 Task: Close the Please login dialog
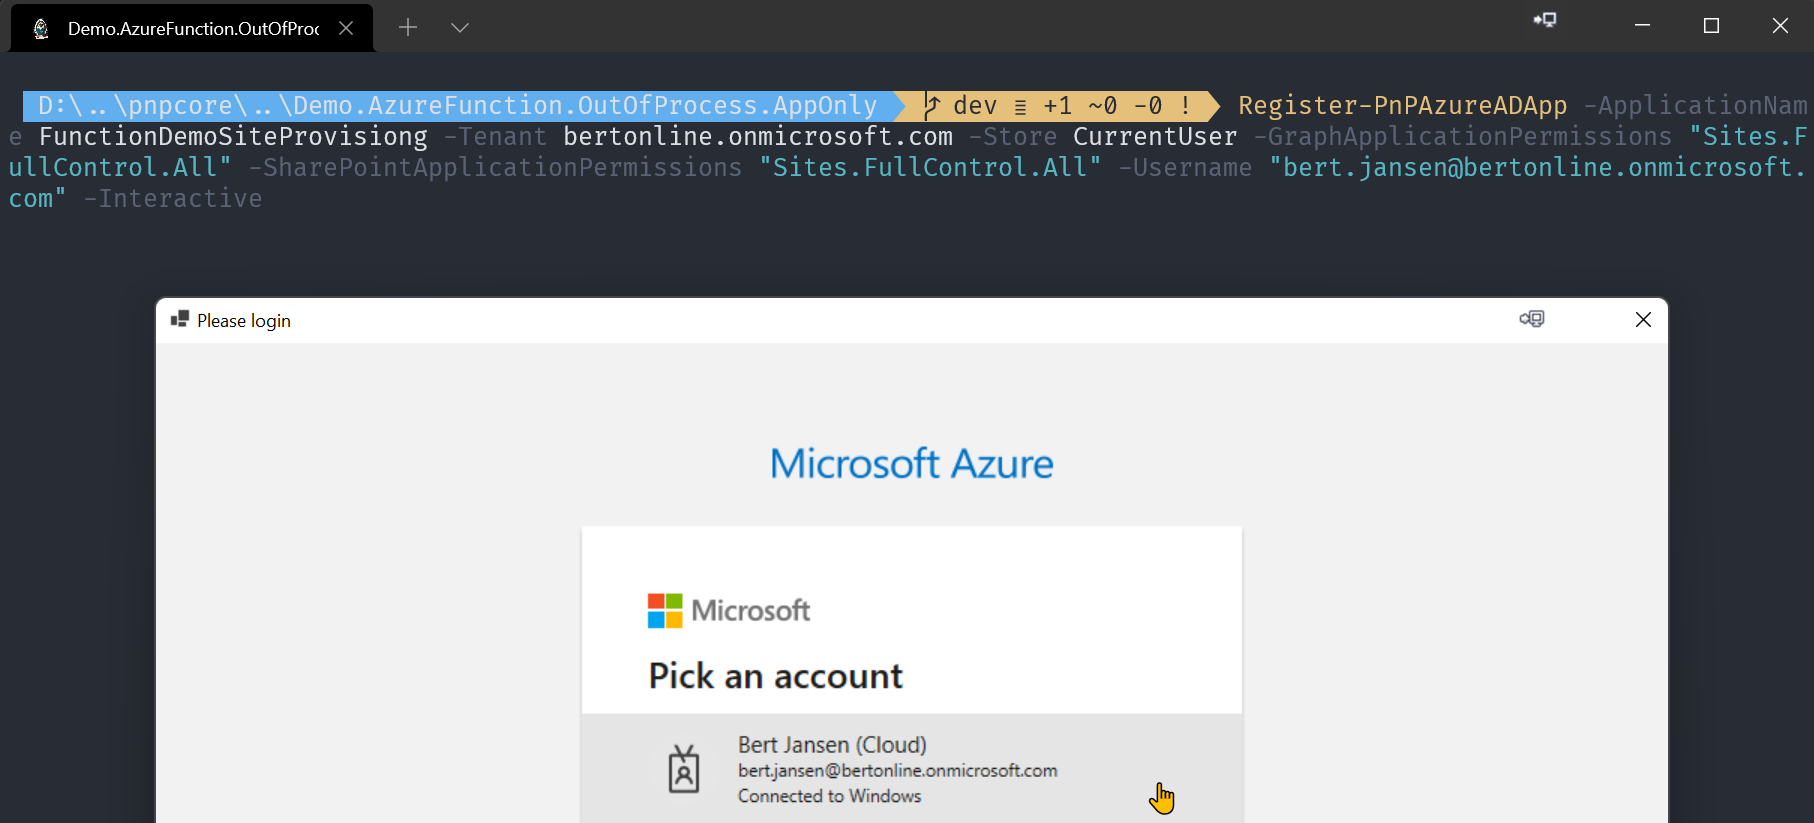[1643, 320]
